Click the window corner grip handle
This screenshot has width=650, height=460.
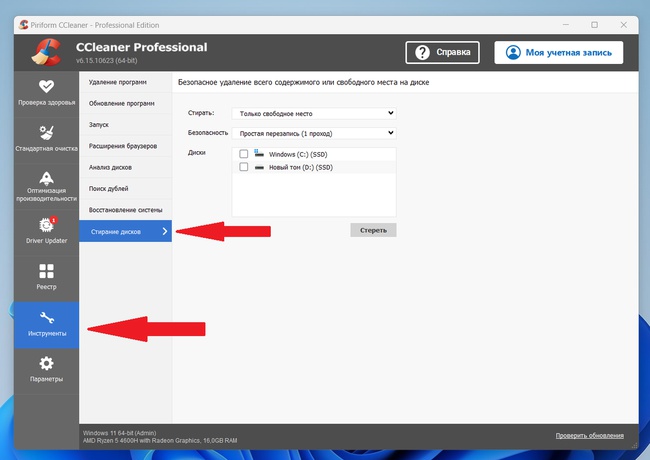[x=634, y=446]
